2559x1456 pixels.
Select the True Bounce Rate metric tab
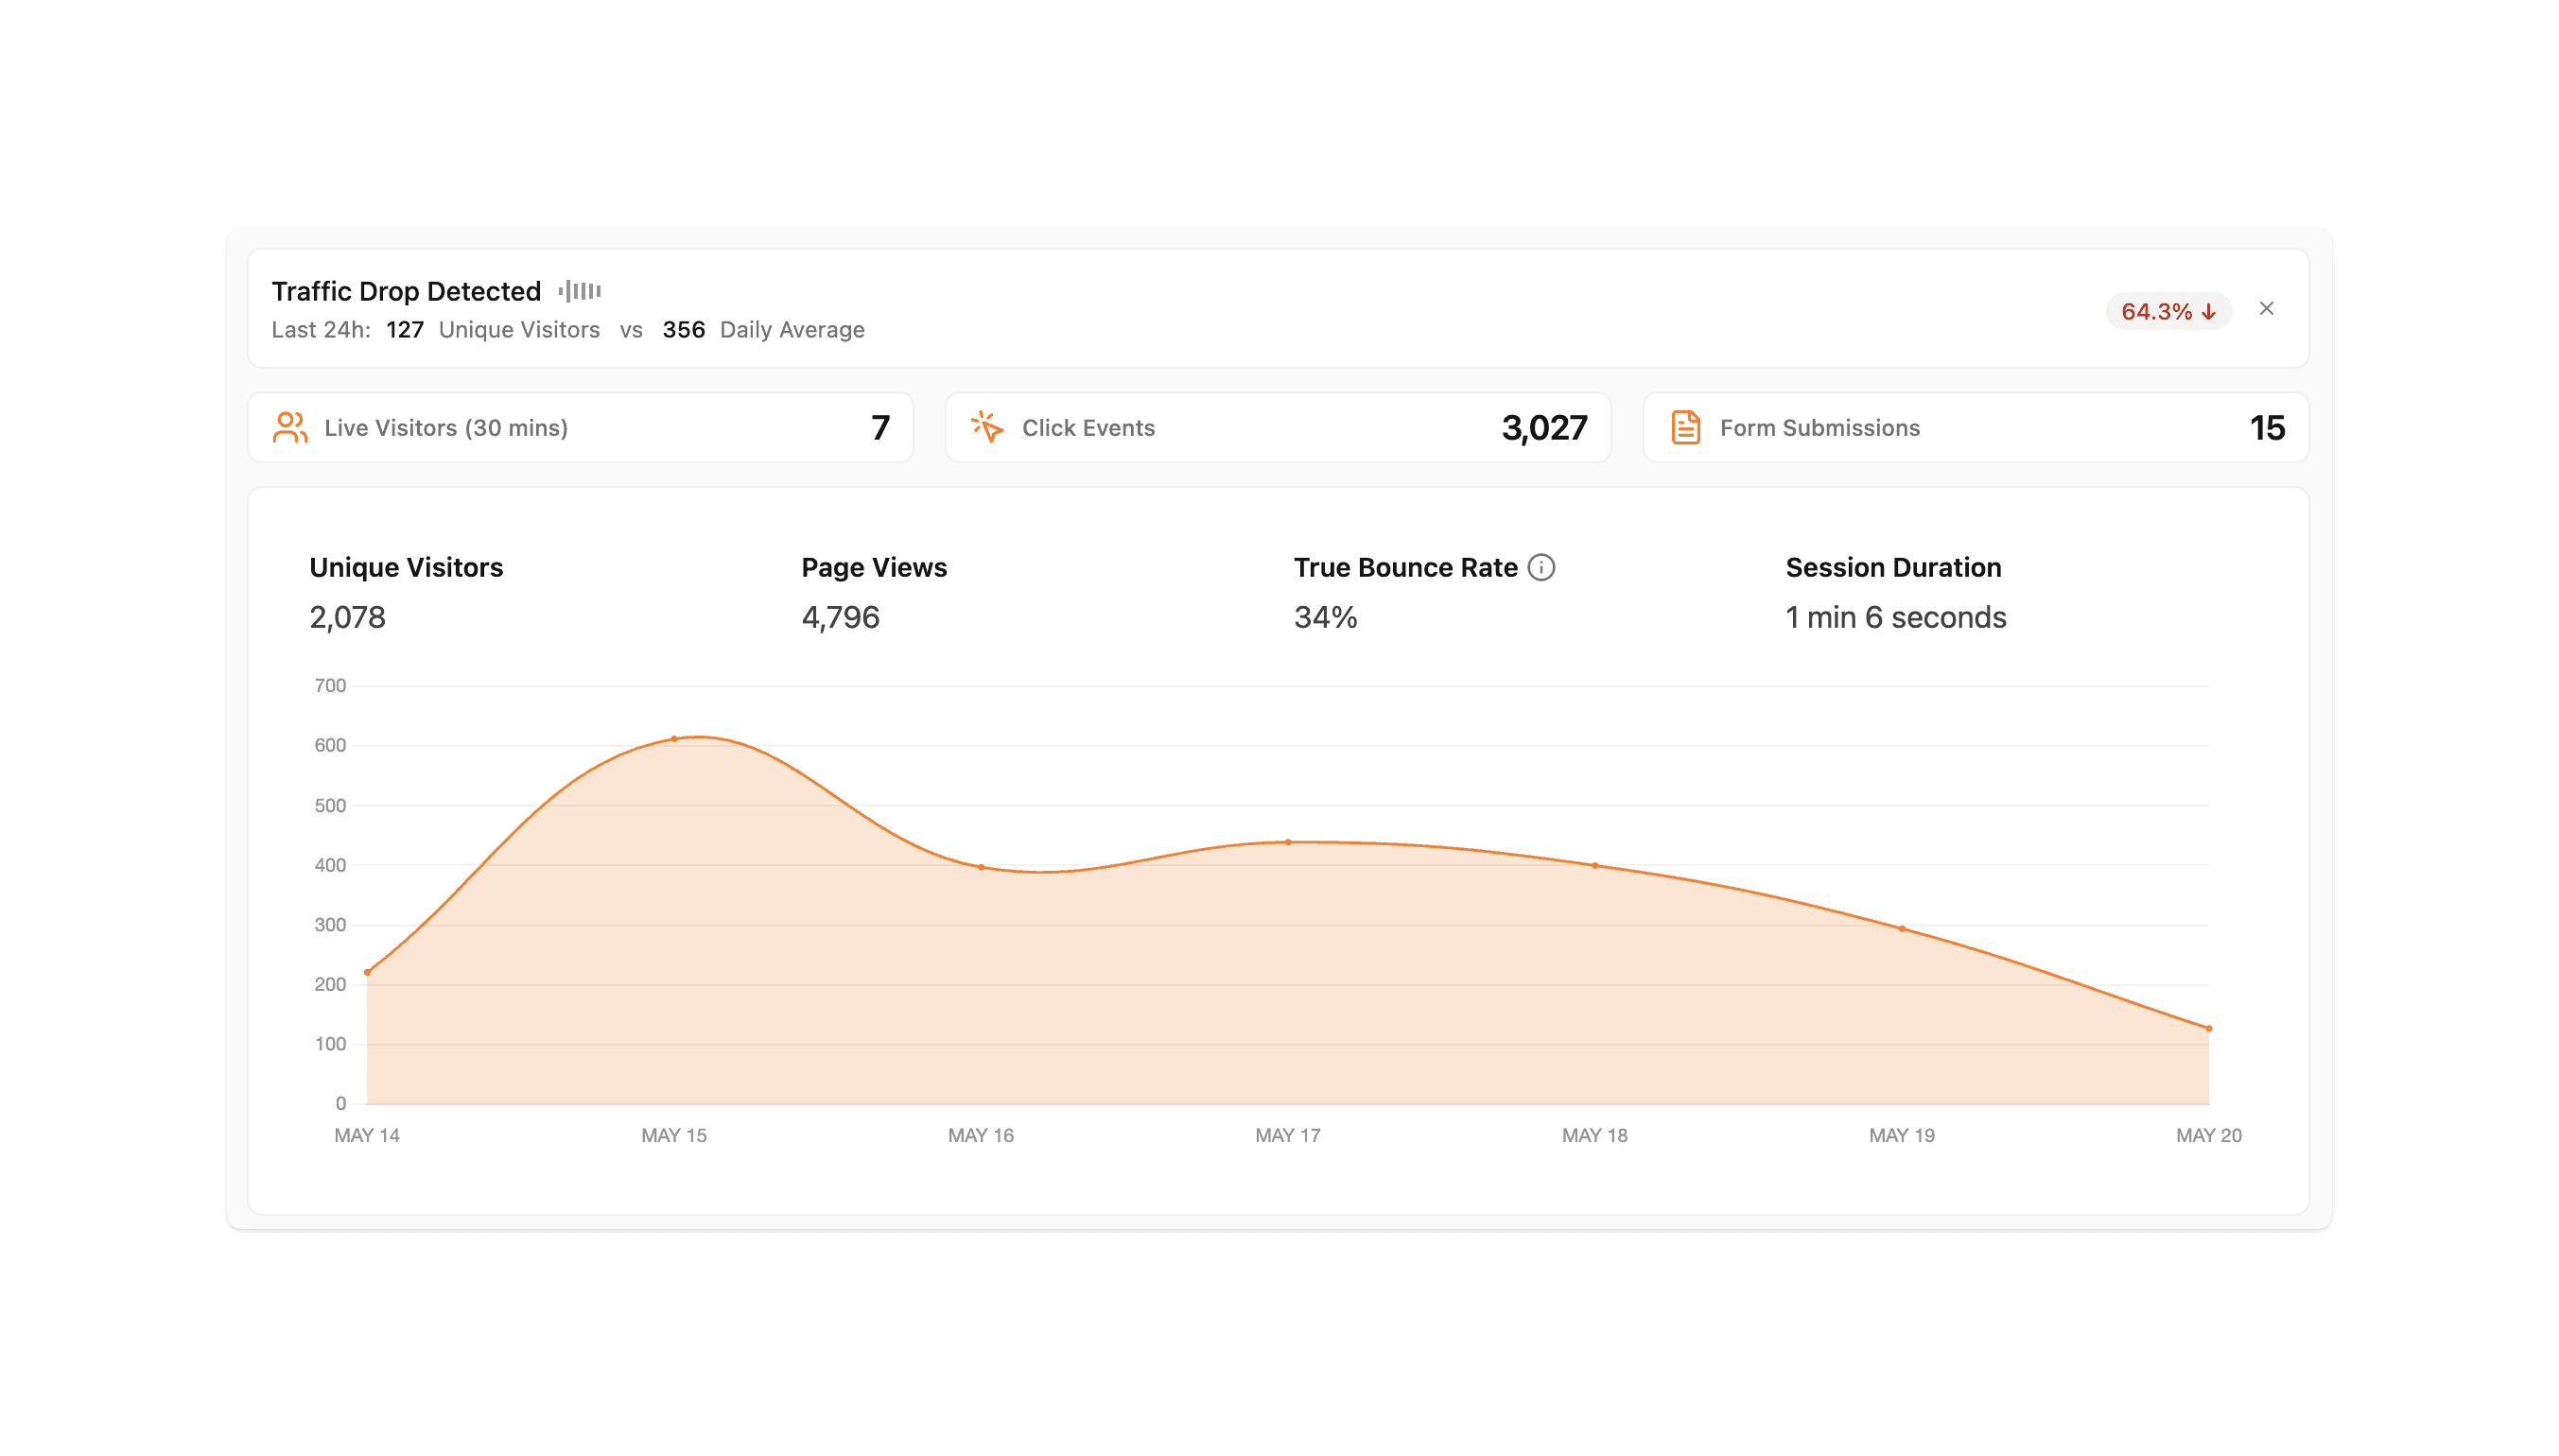(x=1424, y=592)
